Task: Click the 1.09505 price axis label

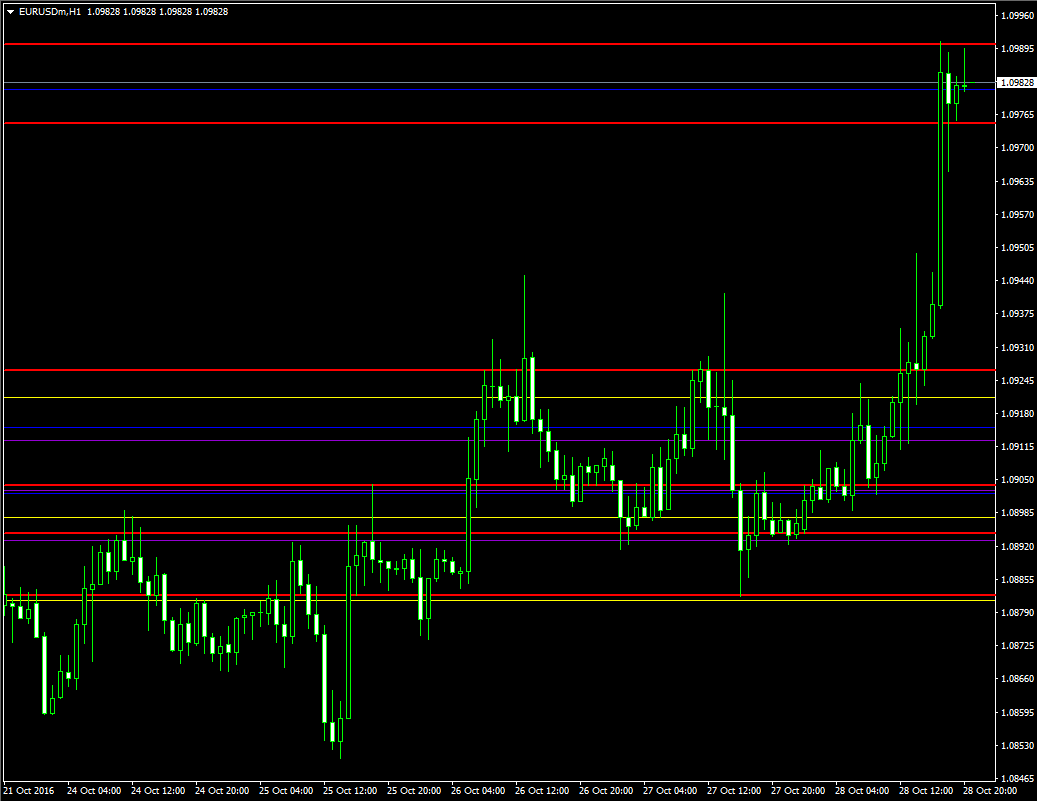Action: point(1017,248)
